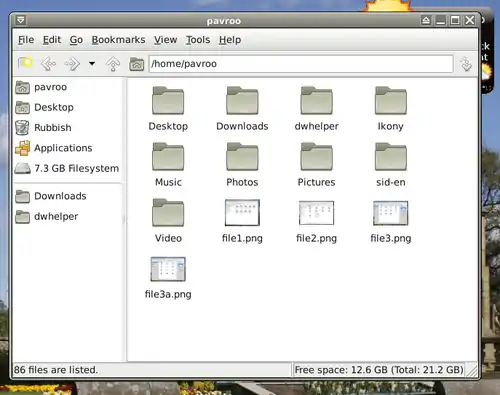Open the window menu button in titlebar
Screen dimensions: 500x395
pos(21,20)
